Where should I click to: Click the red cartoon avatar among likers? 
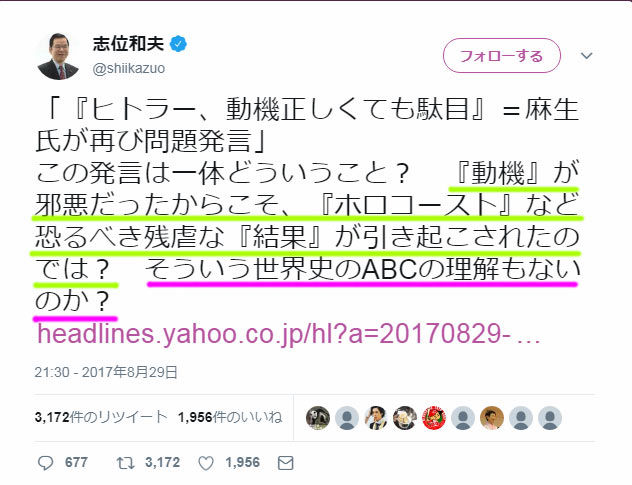(434, 418)
